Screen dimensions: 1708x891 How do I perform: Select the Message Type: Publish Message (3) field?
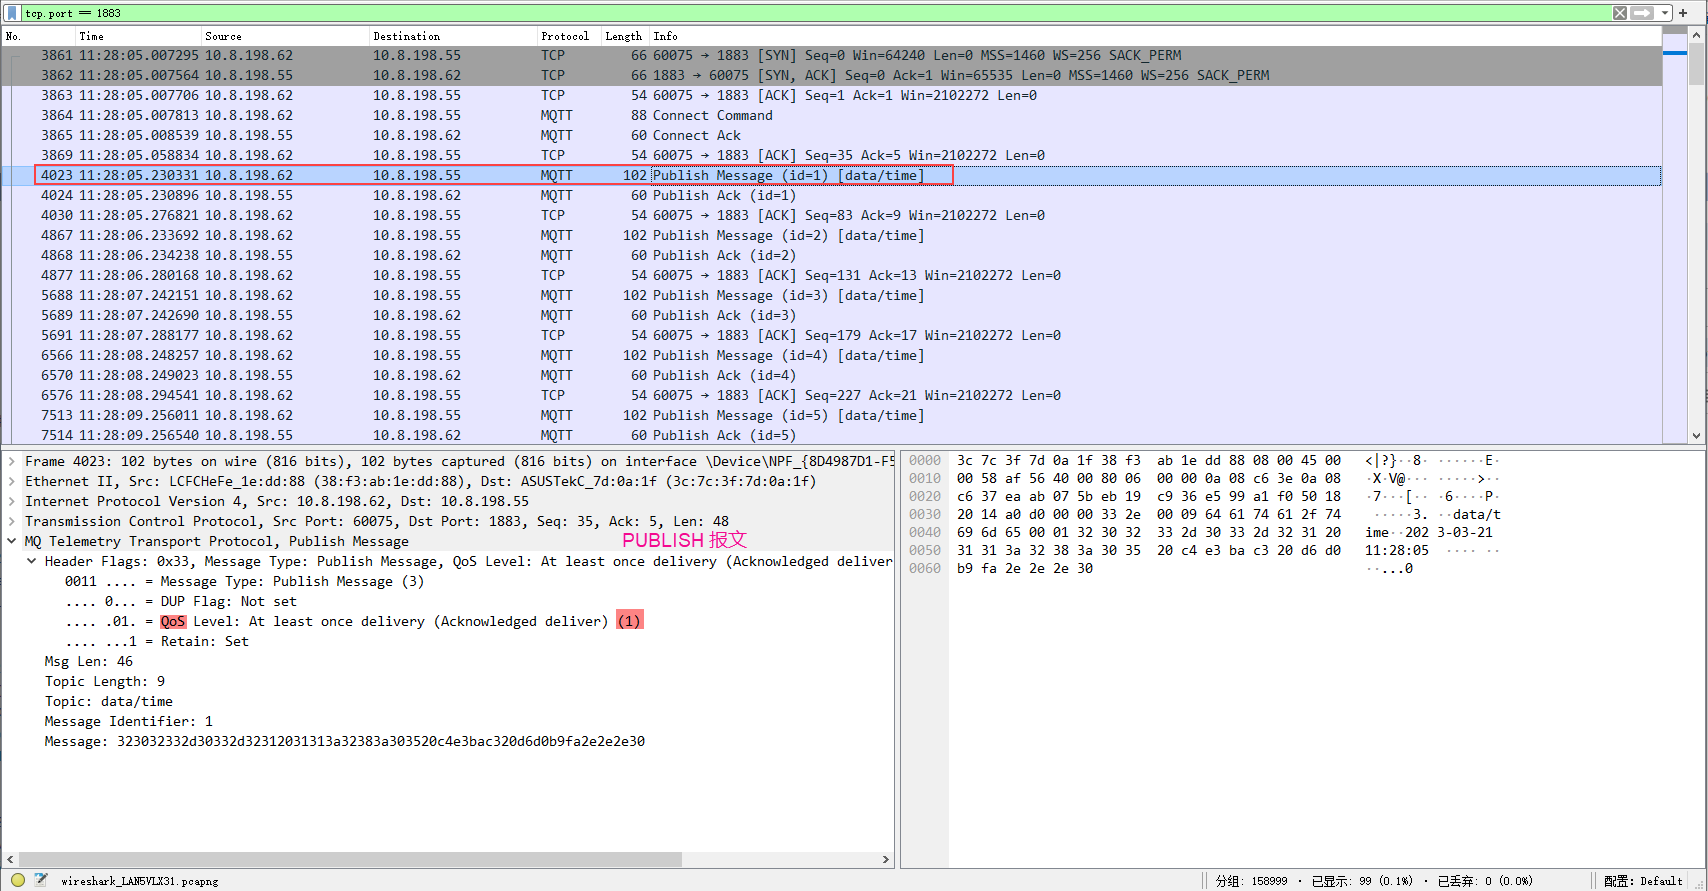[x=244, y=581]
